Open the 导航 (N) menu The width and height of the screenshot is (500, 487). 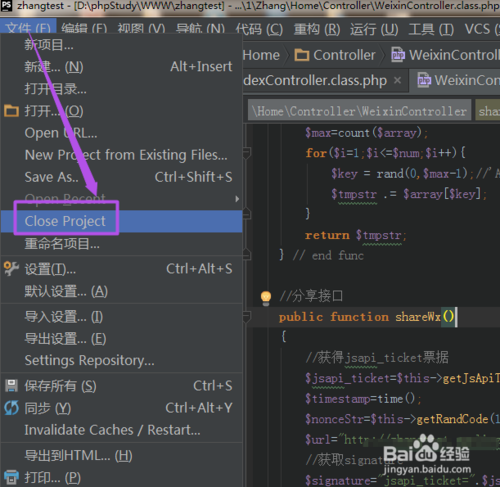point(200,29)
